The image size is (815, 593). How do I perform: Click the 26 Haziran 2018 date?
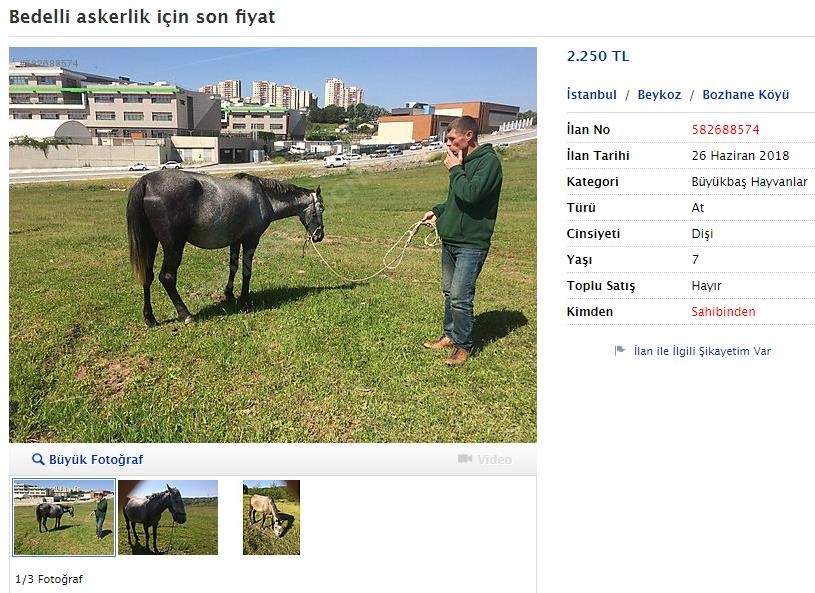coord(740,155)
